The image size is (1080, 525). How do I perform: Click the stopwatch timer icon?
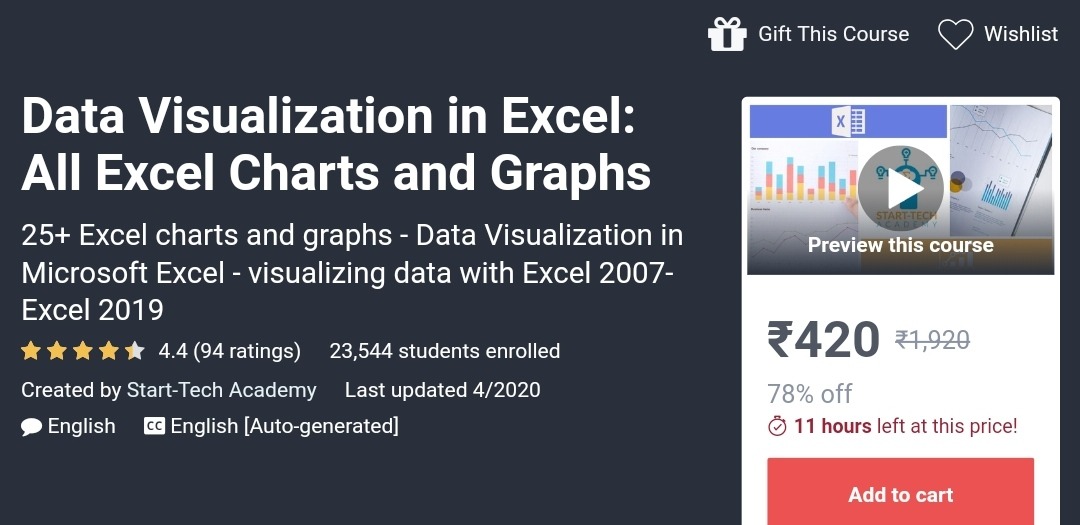pos(777,426)
